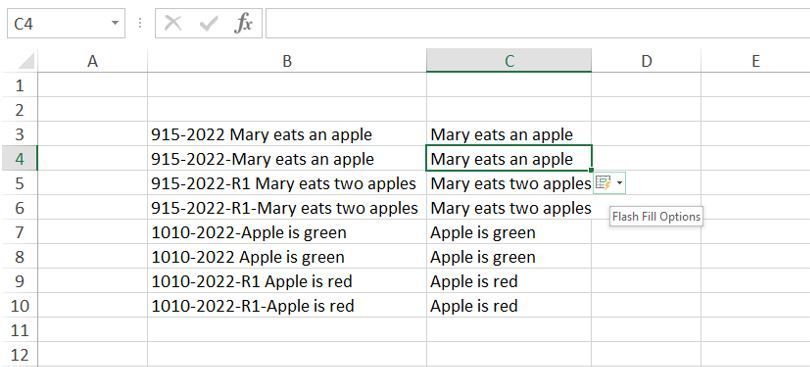This screenshot has width=810, height=367.
Task: Select column D header
Action: [646, 61]
